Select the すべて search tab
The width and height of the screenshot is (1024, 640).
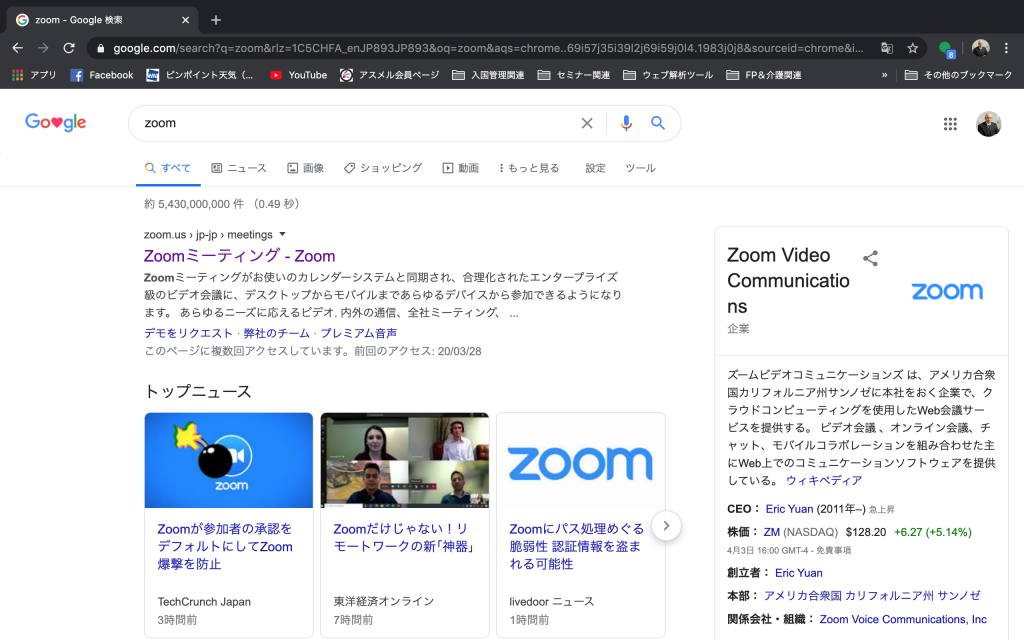pyautogui.click(x=168, y=168)
